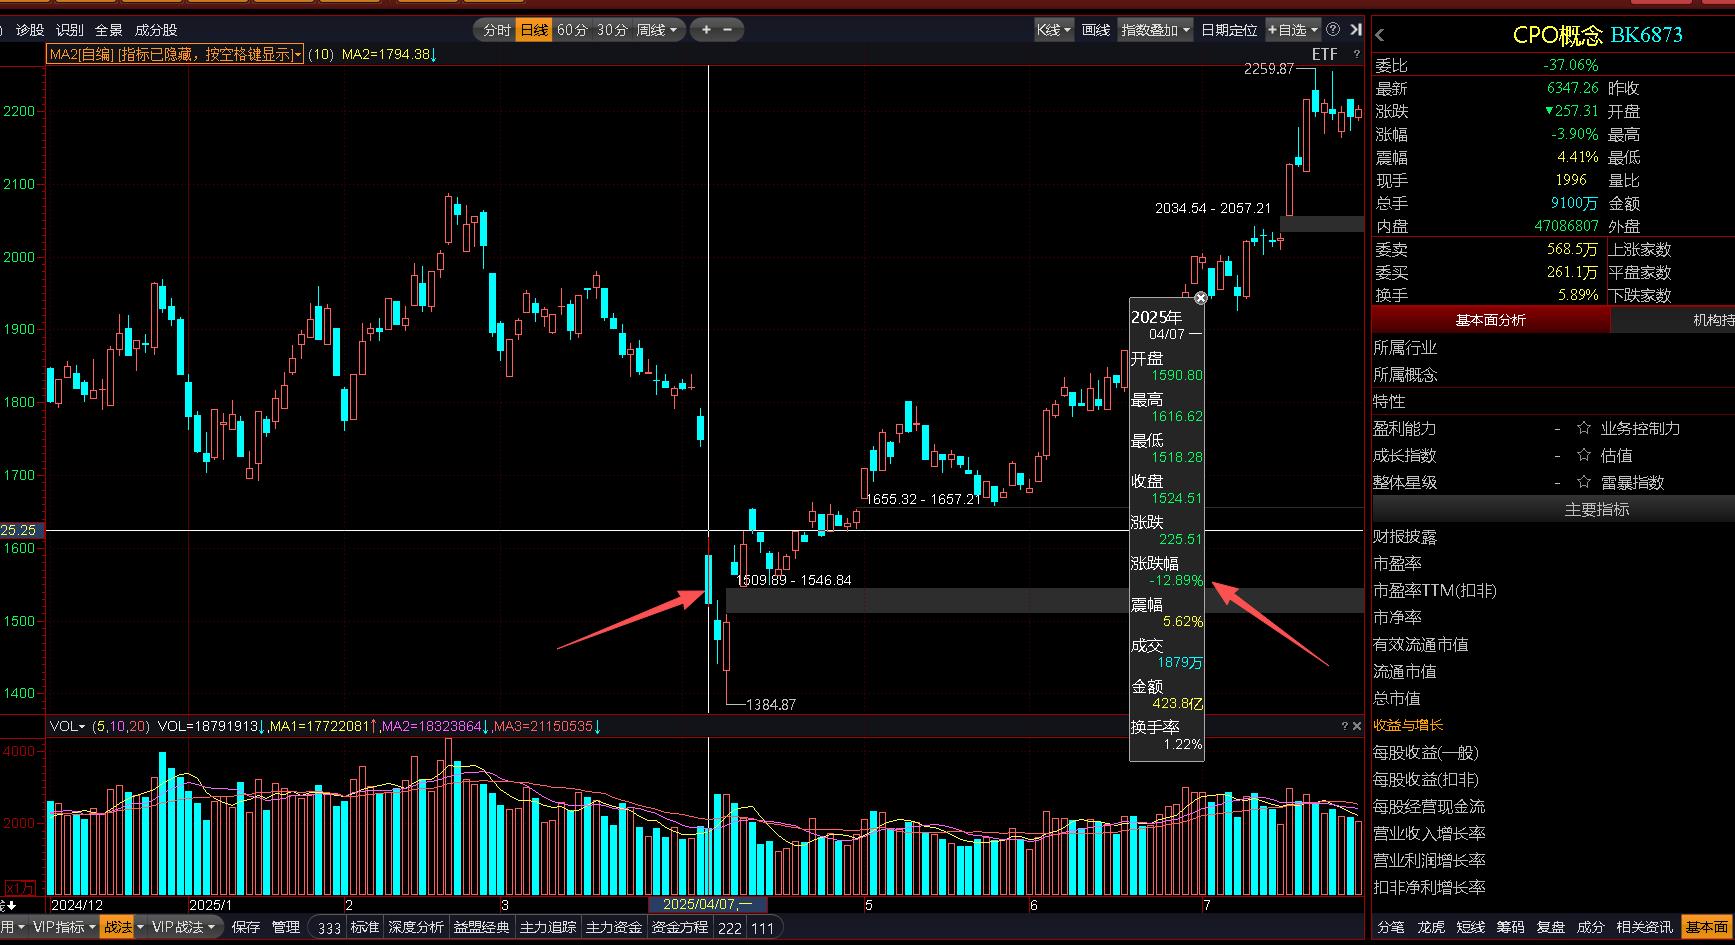This screenshot has height=945, width=1735.
Task: Select the 基本面 bottom tab
Action: 1706,927
